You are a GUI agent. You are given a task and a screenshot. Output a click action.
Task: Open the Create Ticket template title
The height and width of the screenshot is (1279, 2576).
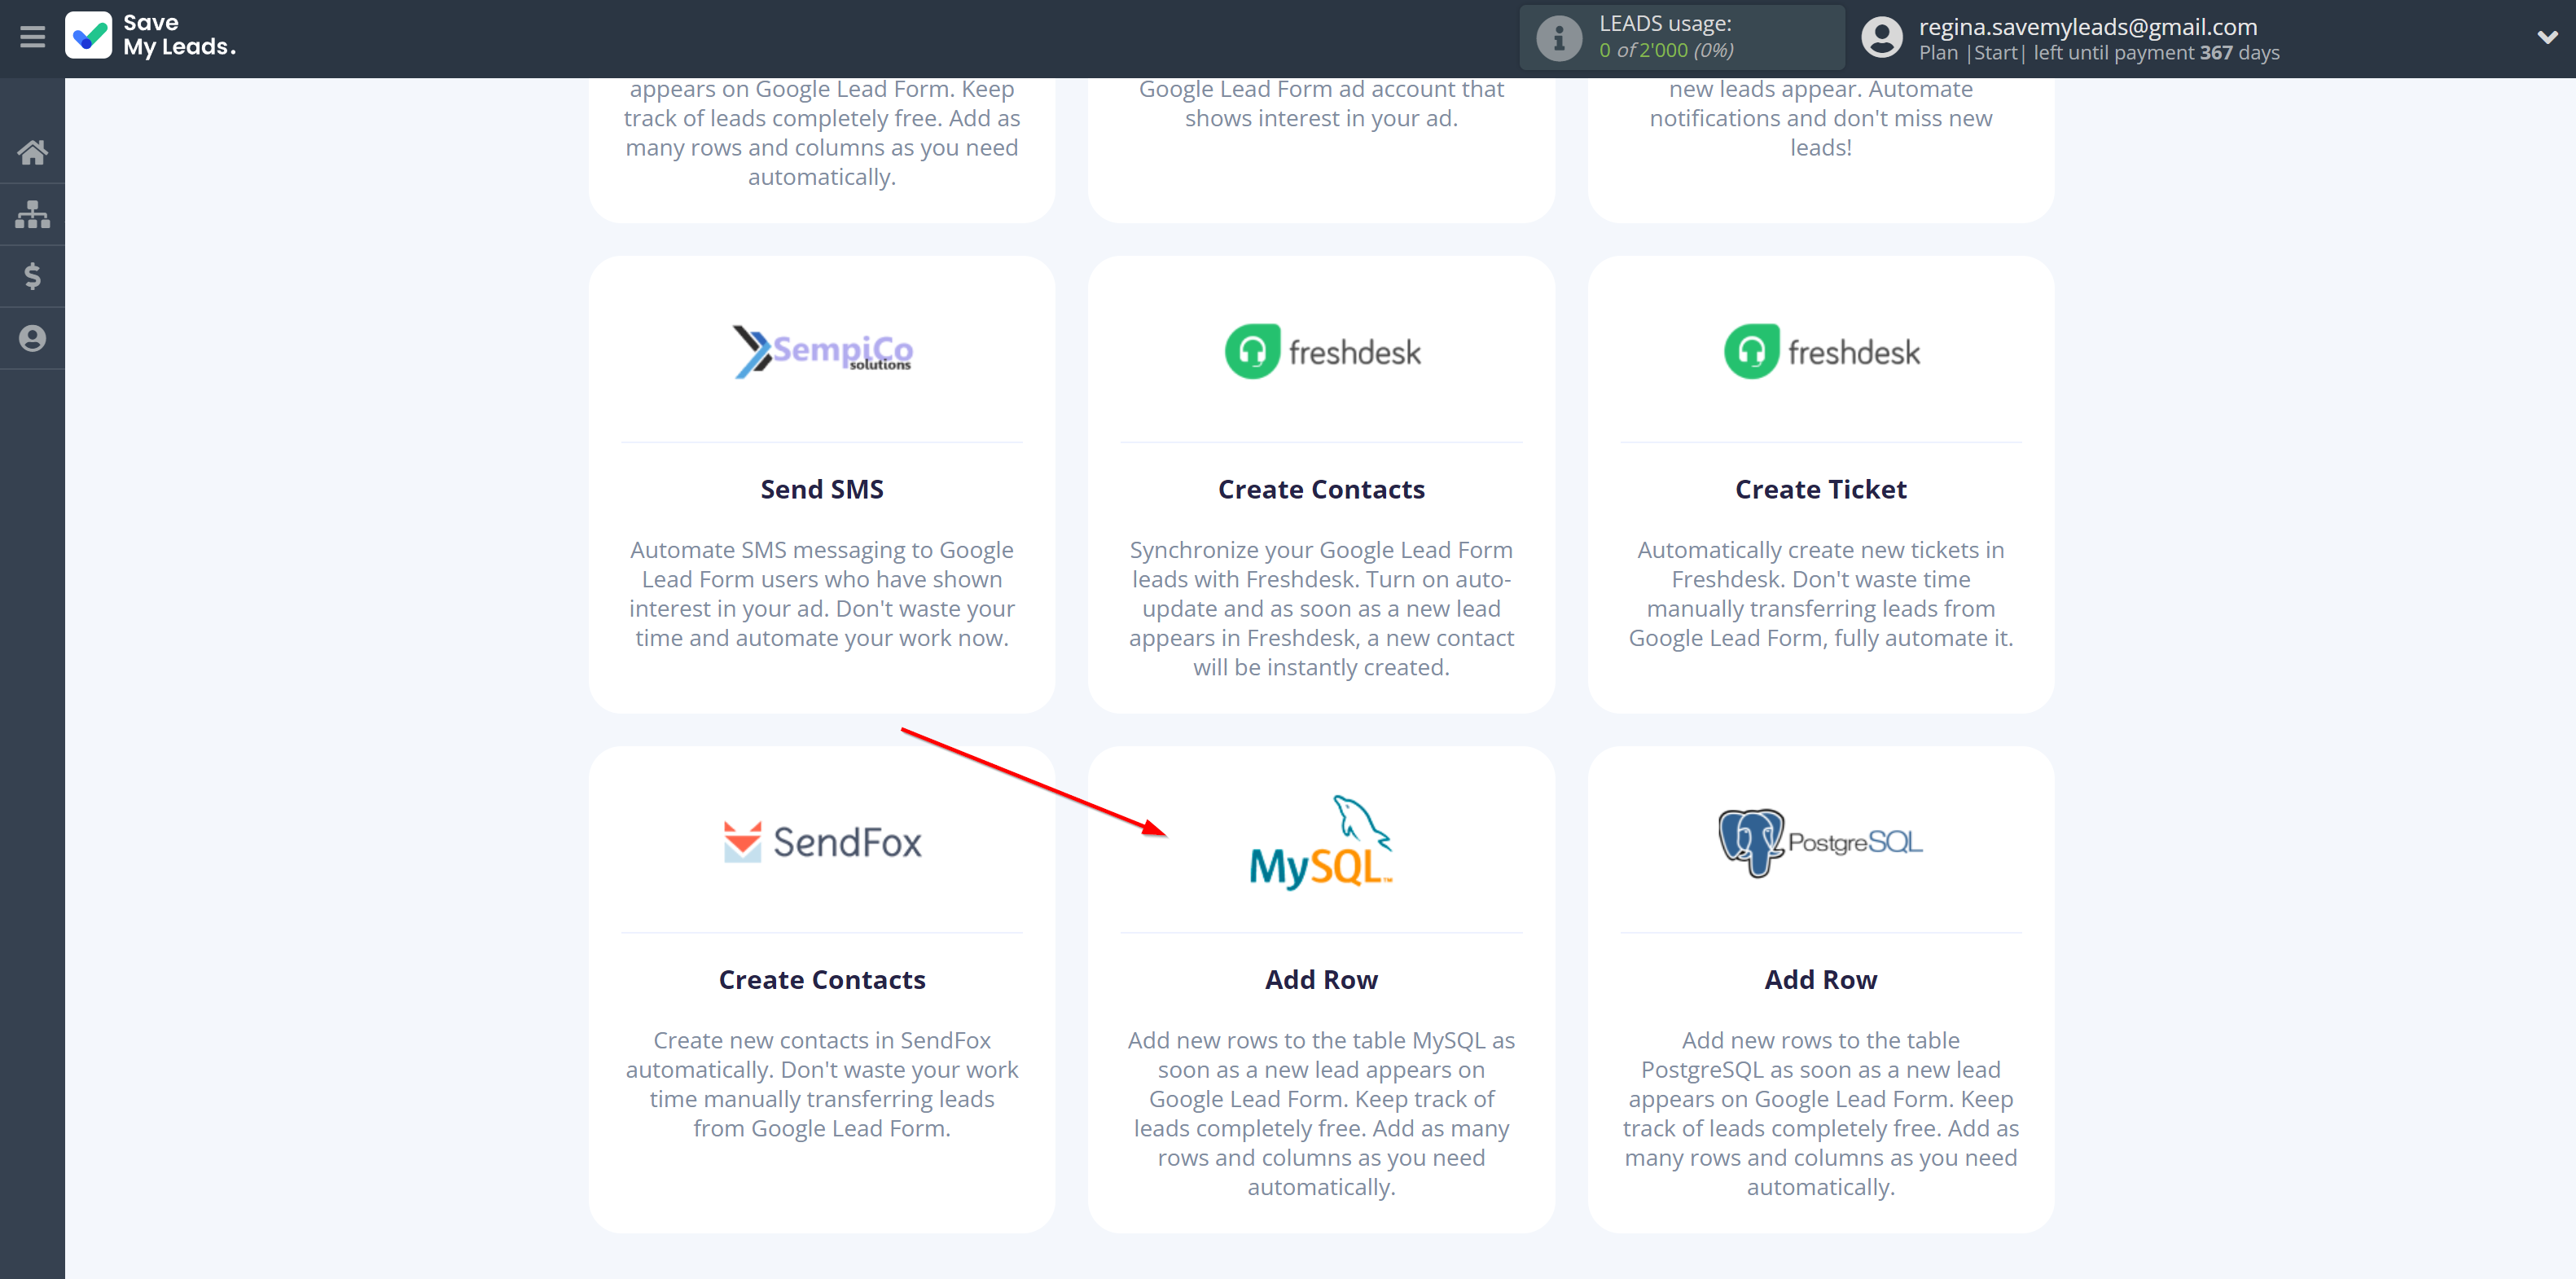tap(1821, 489)
